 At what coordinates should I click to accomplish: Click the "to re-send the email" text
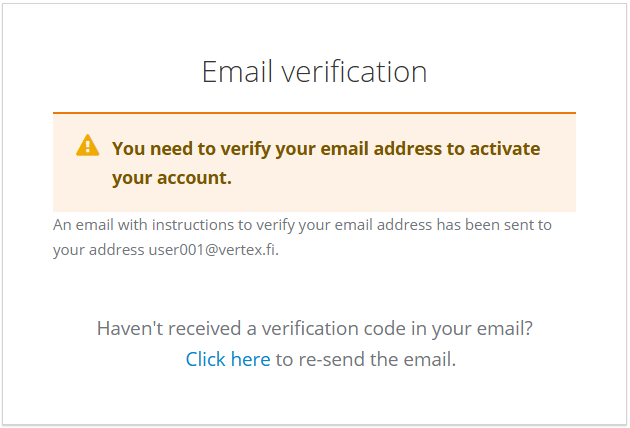point(365,359)
